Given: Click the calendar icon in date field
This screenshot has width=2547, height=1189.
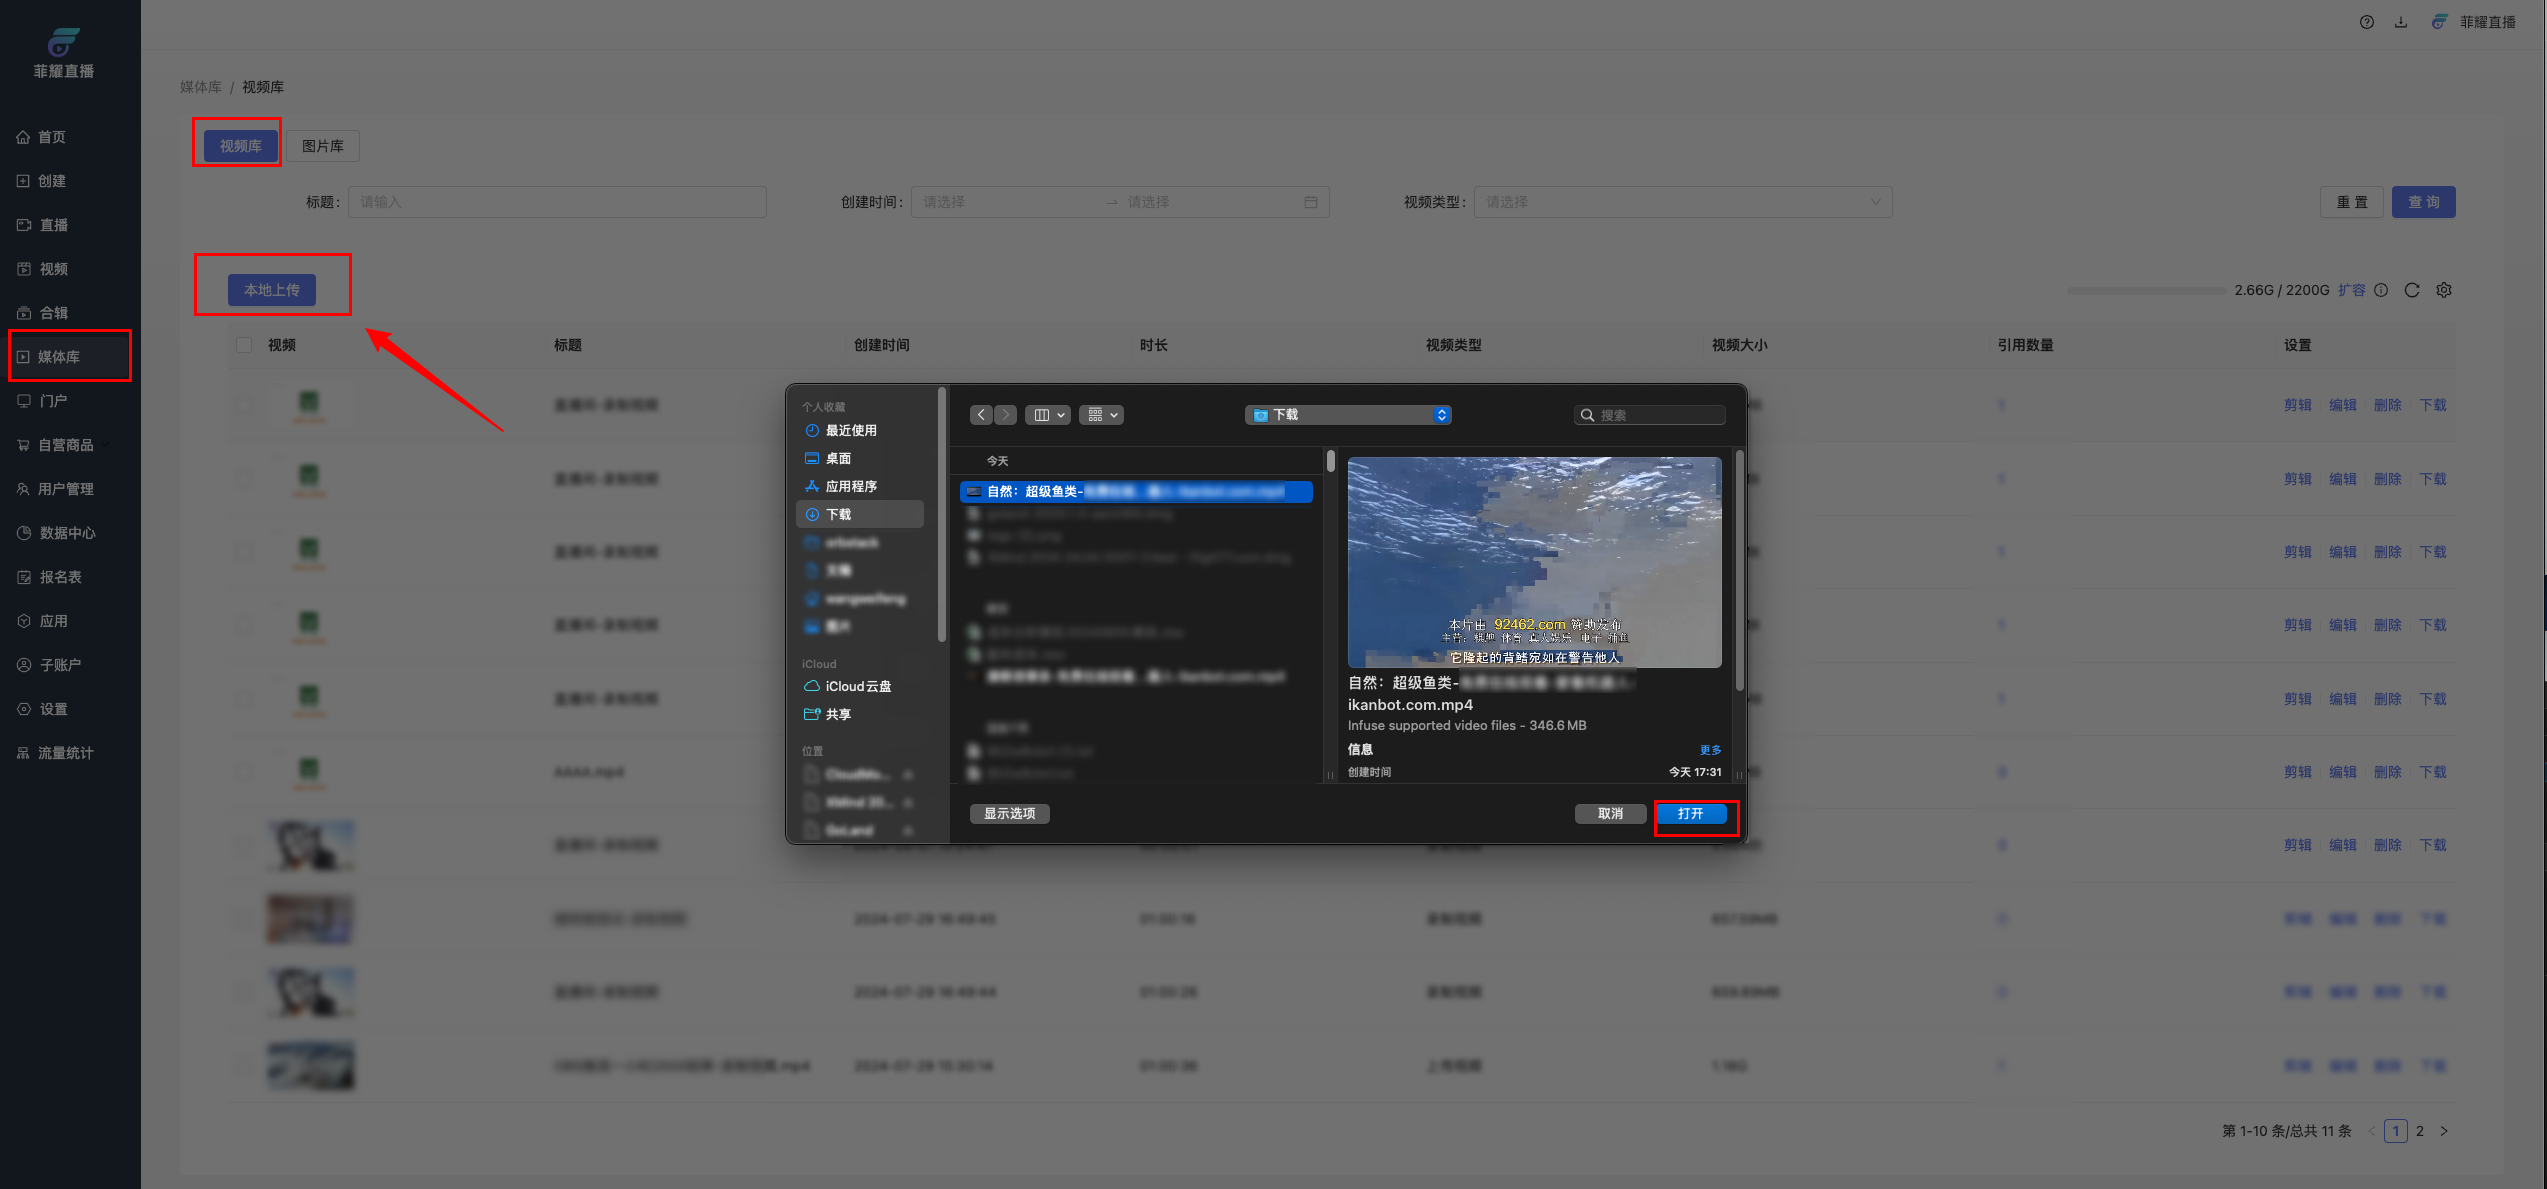Looking at the screenshot, I should (x=1310, y=202).
